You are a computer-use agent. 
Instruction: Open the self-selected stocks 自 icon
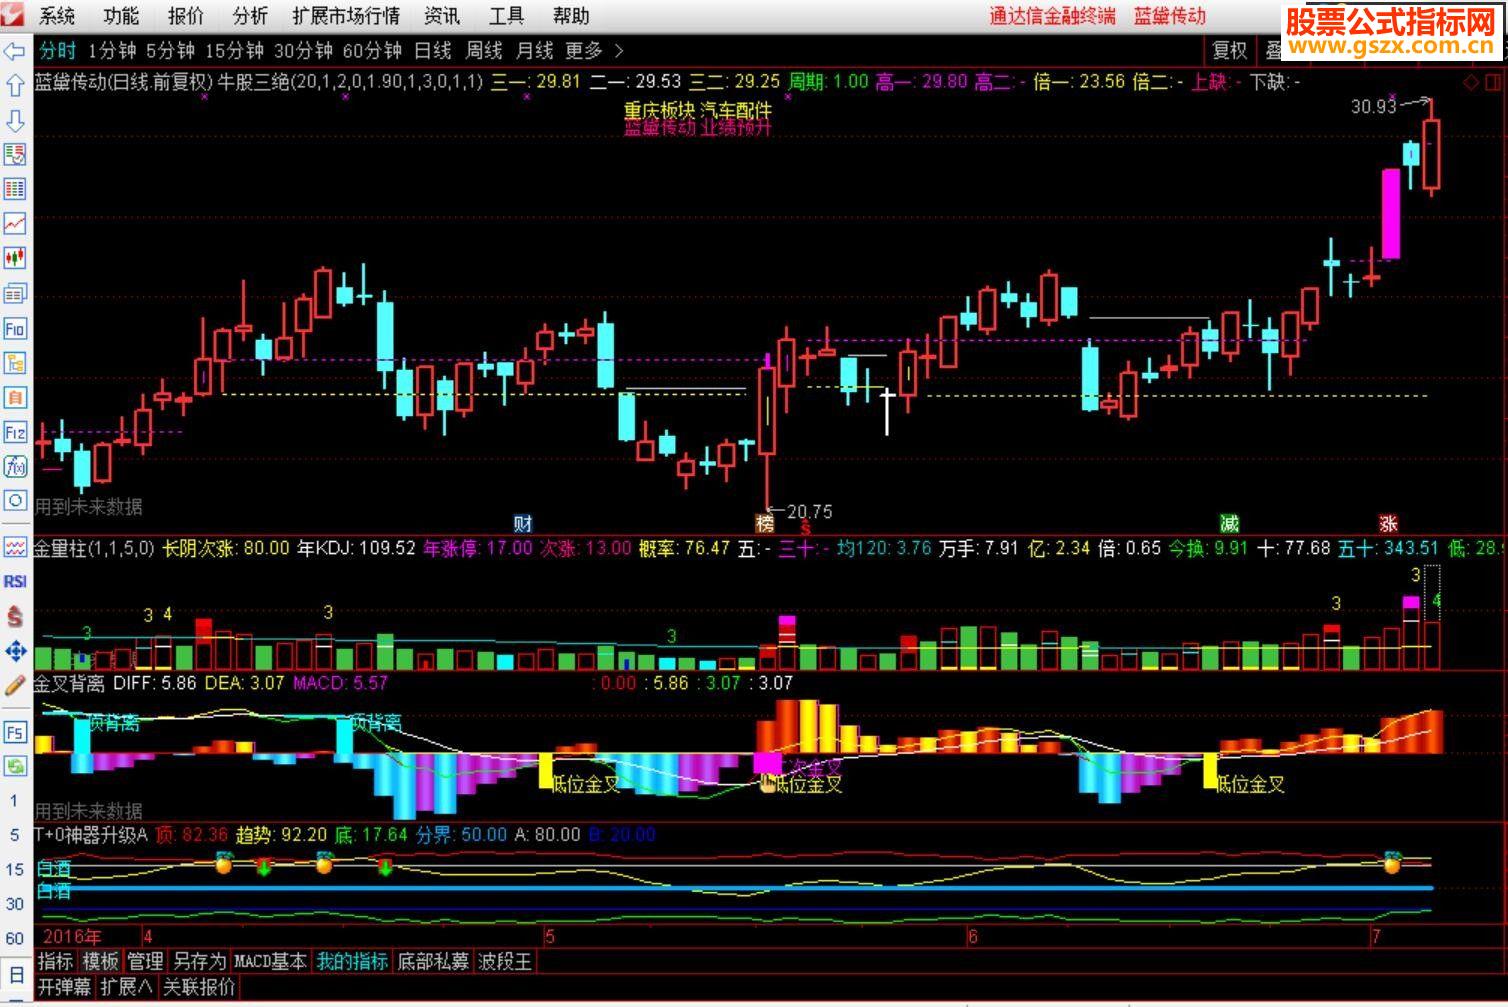pos(15,398)
